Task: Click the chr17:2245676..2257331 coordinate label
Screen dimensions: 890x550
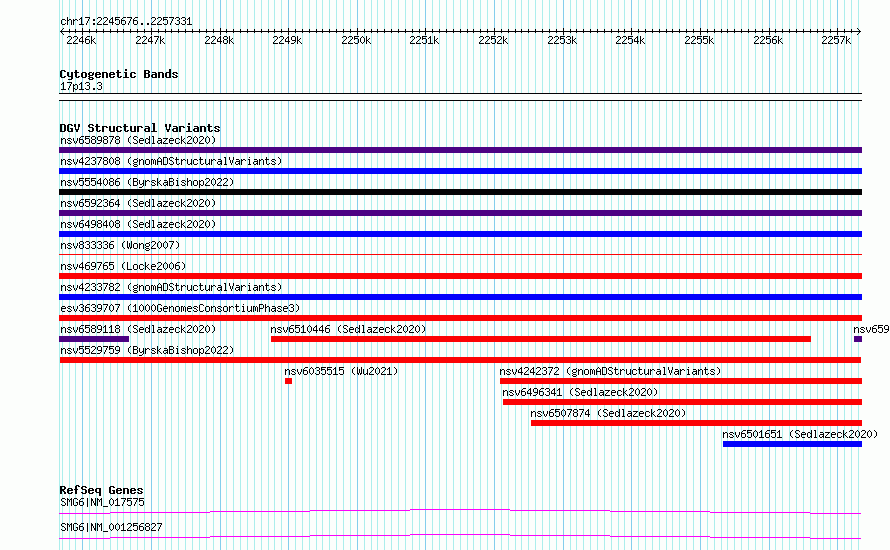Action: 126,22
